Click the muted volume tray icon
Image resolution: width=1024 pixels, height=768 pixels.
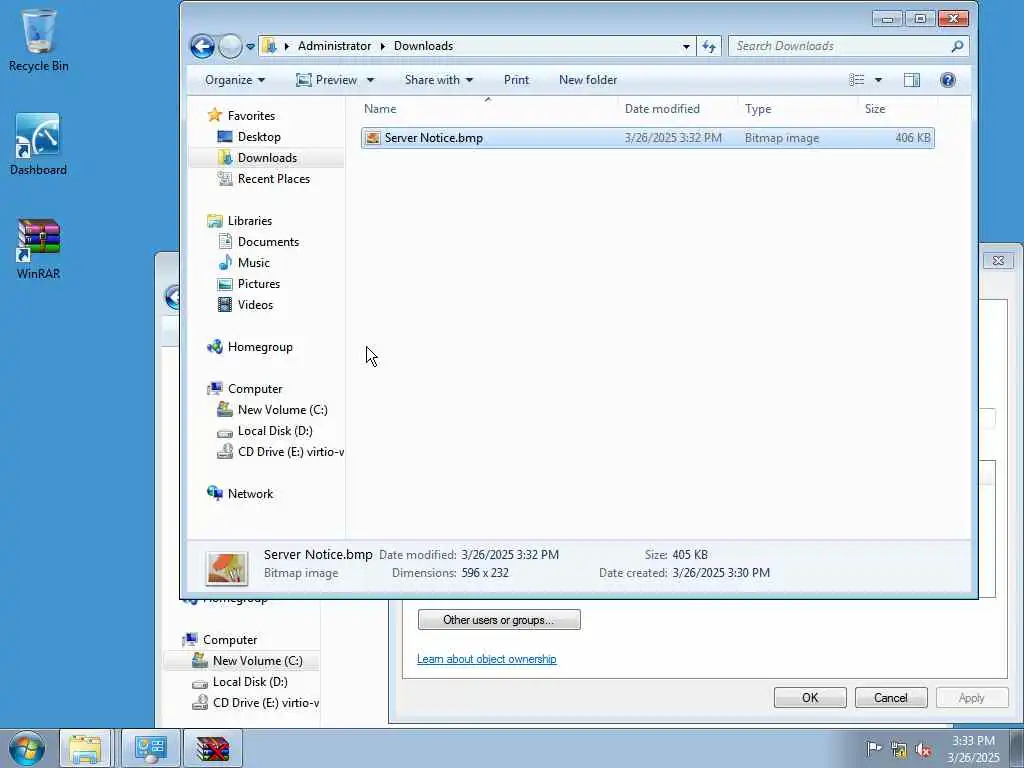pyautogui.click(x=923, y=749)
